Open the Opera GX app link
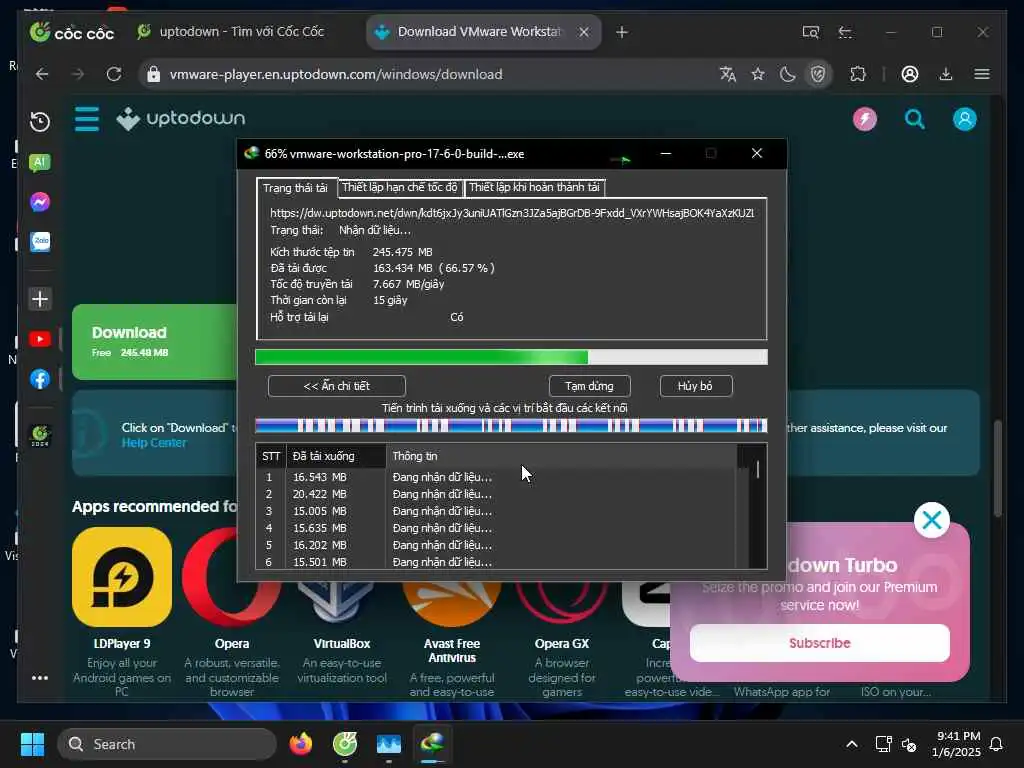 click(x=562, y=644)
